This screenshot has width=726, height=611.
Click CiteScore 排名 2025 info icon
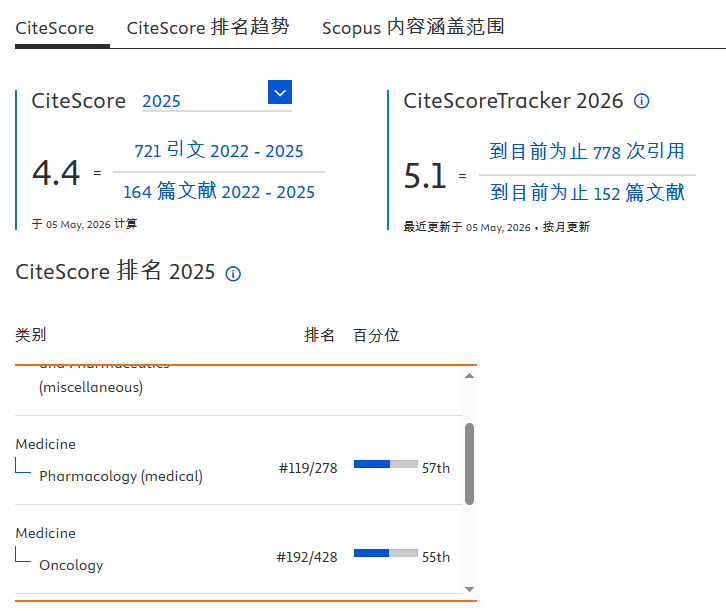233,274
